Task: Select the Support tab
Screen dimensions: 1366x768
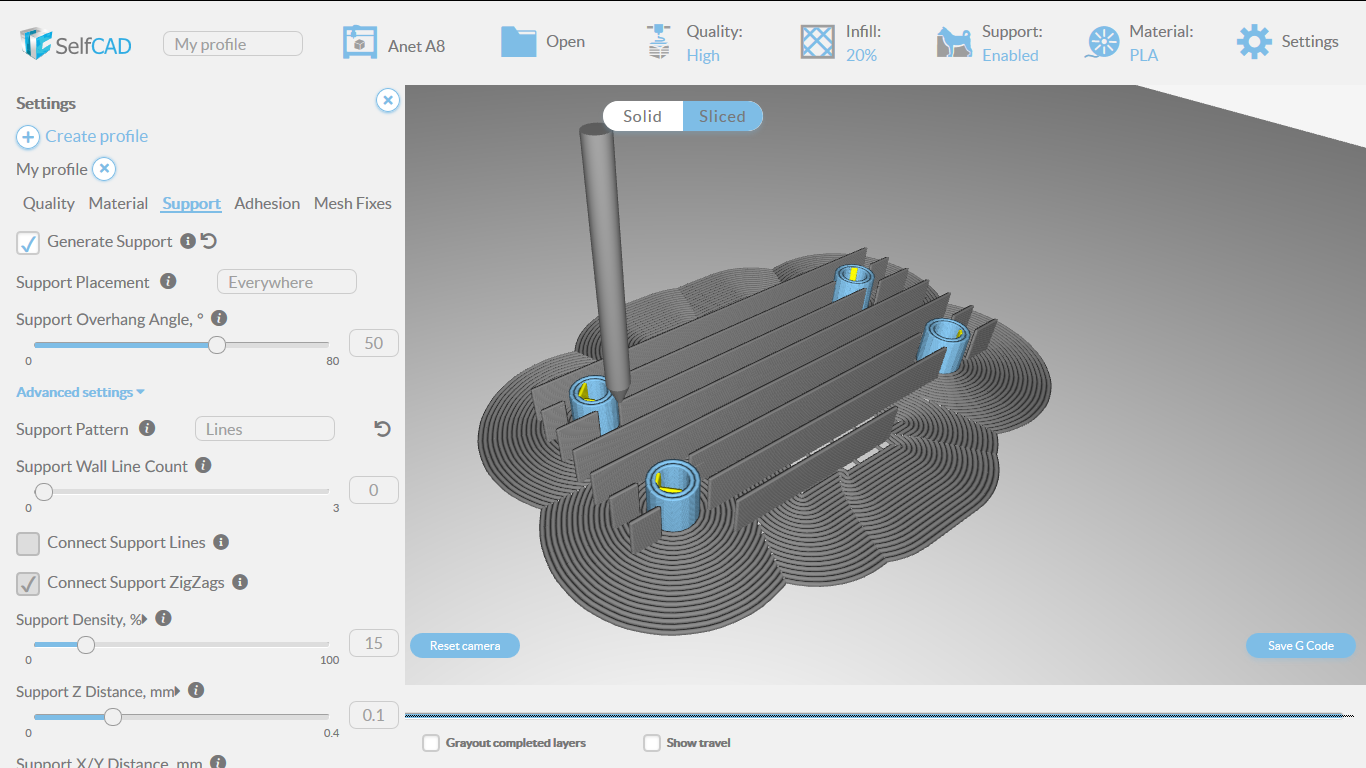Action: click(191, 203)
